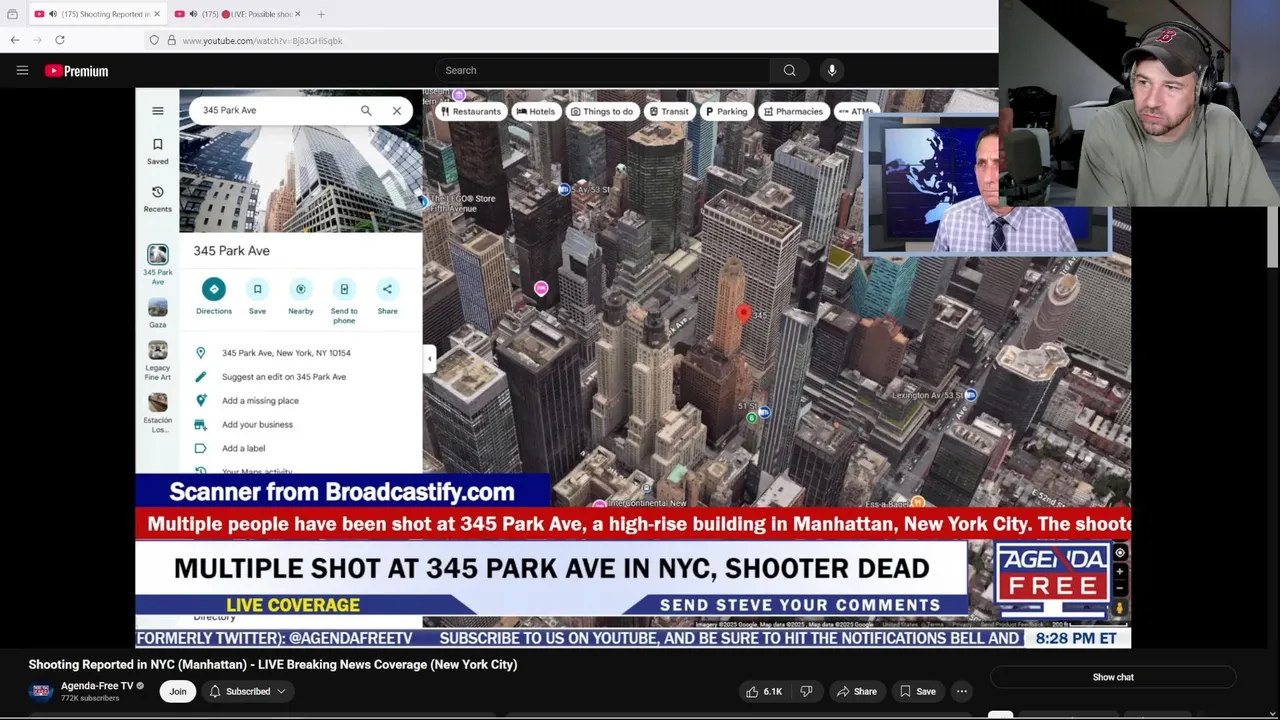Click the red 345 location pin
The height and width of the screenshot is (720, 1280).
[x=743, y=315]
